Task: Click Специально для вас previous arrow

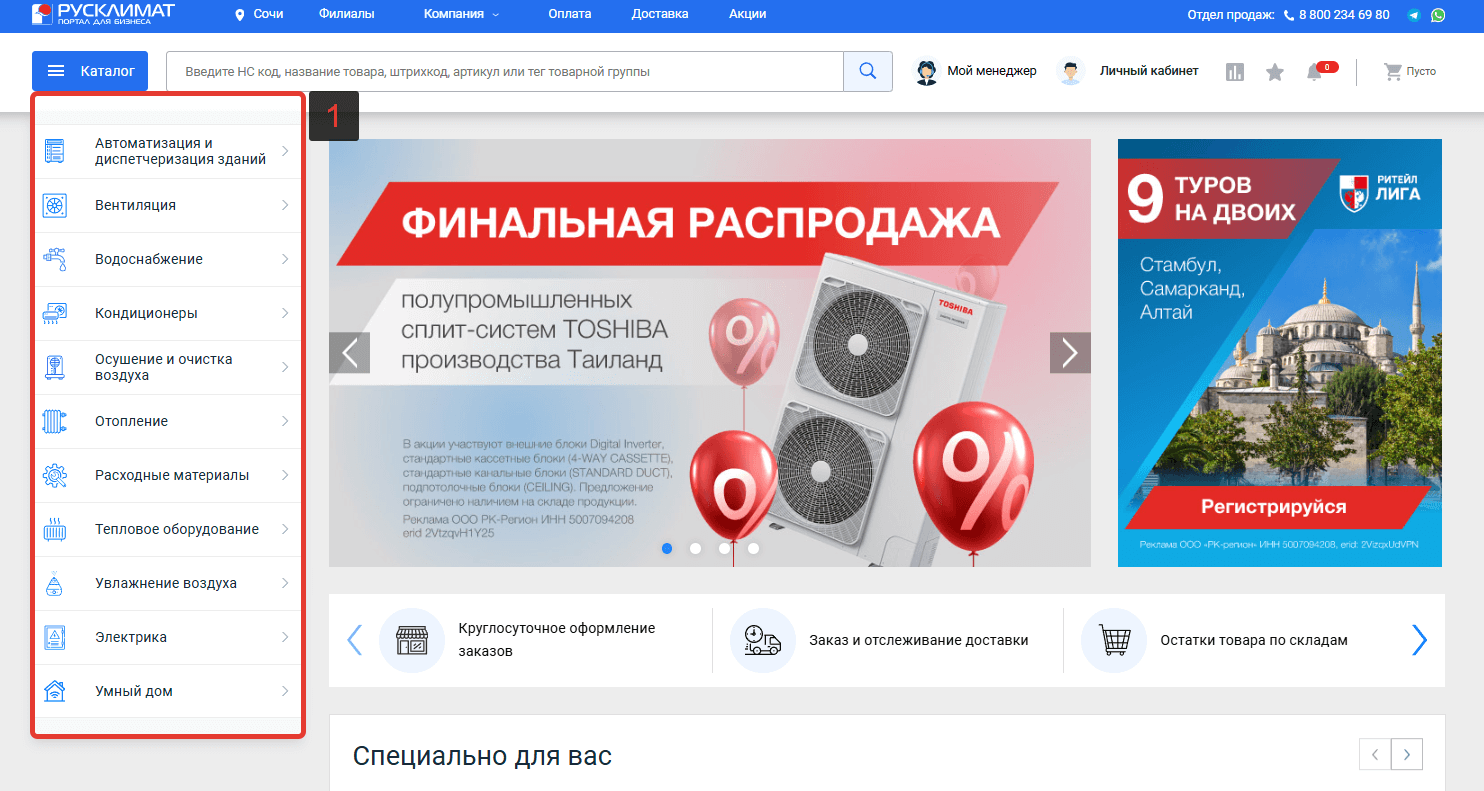Action: (x=1375, y=754)
